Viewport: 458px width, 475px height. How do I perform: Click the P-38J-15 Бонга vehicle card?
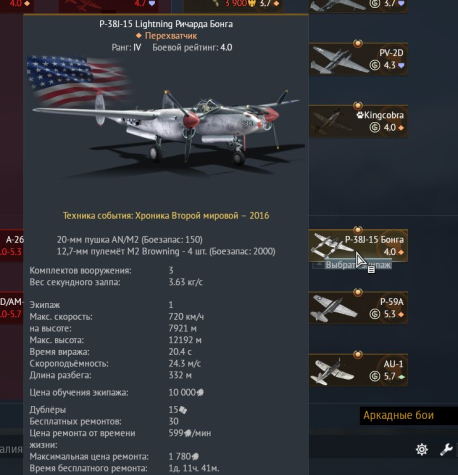coord(358,245)
